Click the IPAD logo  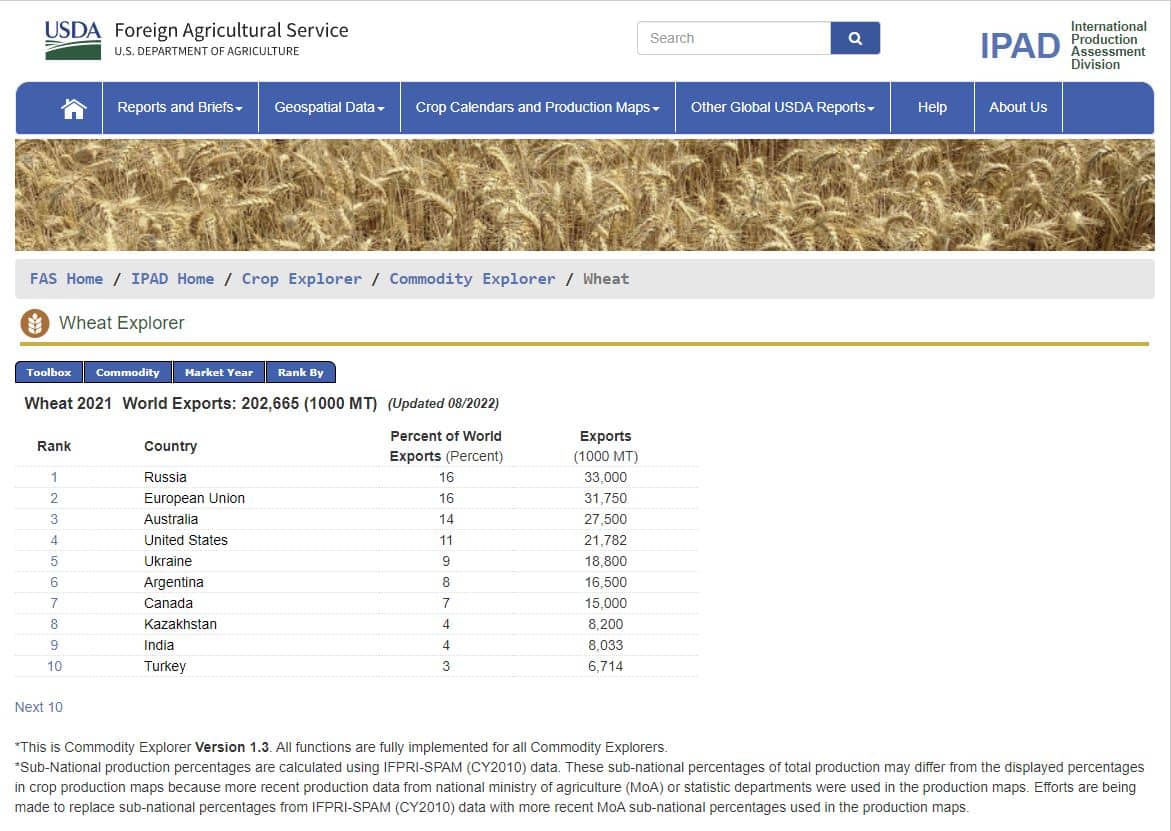point(1019,46)
